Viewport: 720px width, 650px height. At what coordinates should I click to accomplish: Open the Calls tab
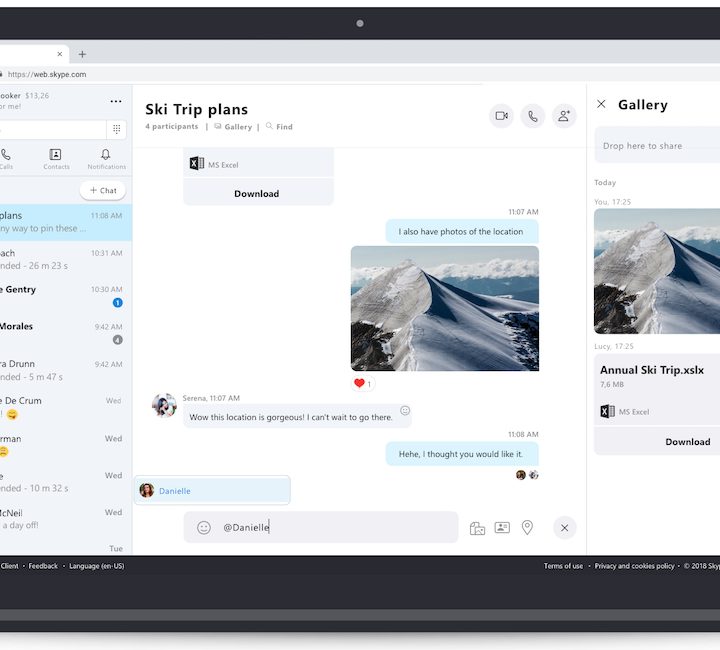(6, 159)
